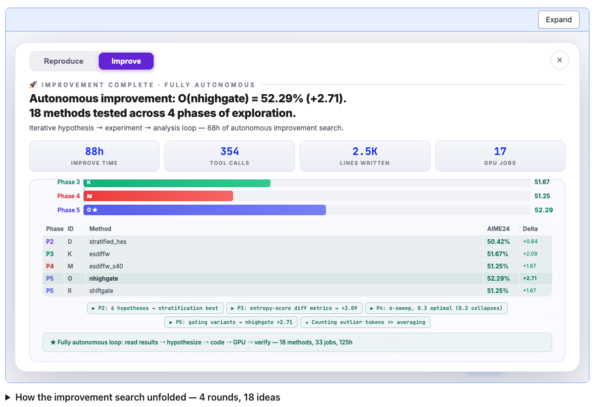The height and width of the screenshot is (407, 600).
Task: Select the nhighgate method row
Action: pos(297,278)
